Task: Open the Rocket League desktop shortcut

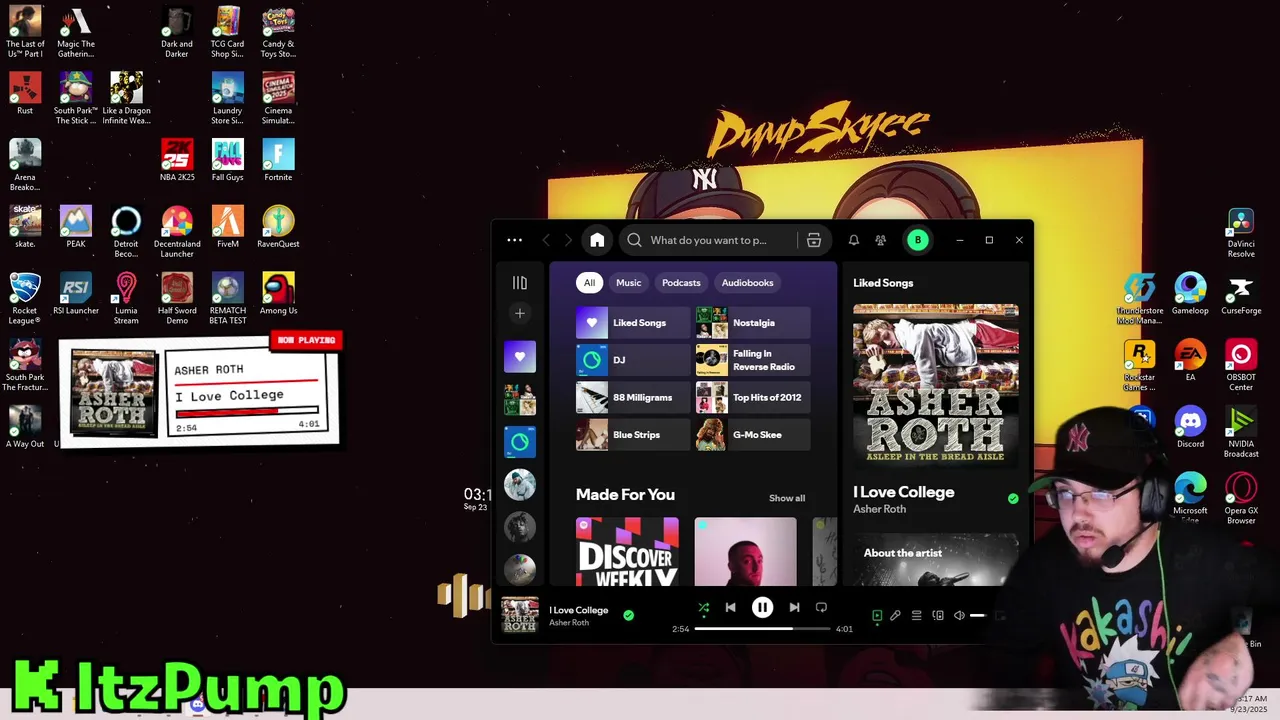Action: coord(25,298)
